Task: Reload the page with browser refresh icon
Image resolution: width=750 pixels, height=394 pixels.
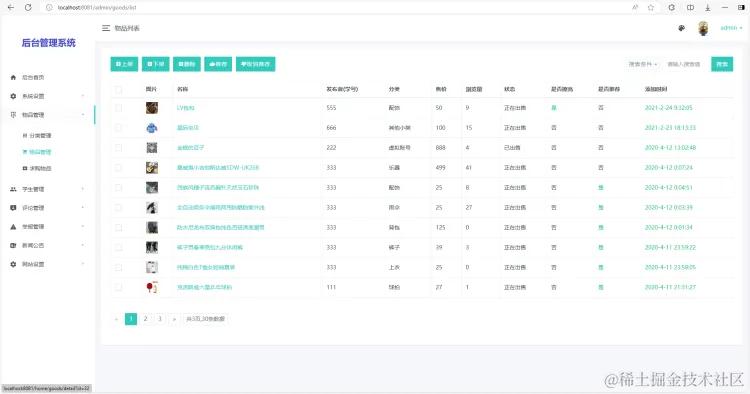Action: 28,8
